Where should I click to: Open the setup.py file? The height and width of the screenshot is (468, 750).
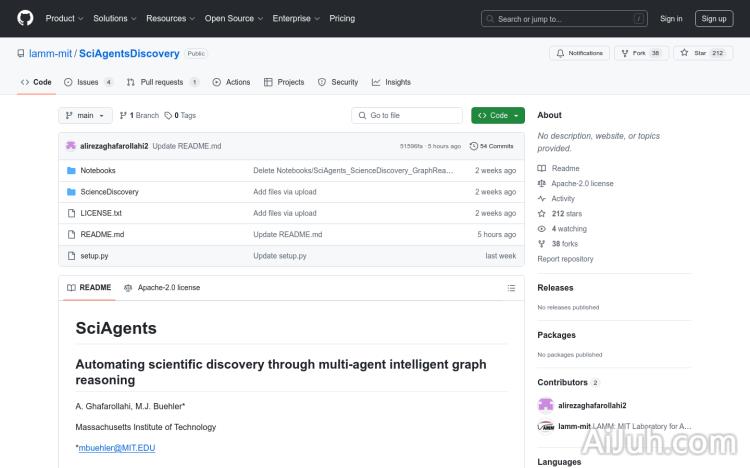[94, 256]
